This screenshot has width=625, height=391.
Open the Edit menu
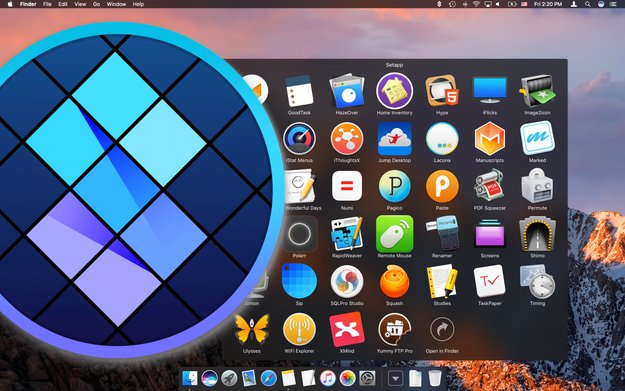point(63,4)
